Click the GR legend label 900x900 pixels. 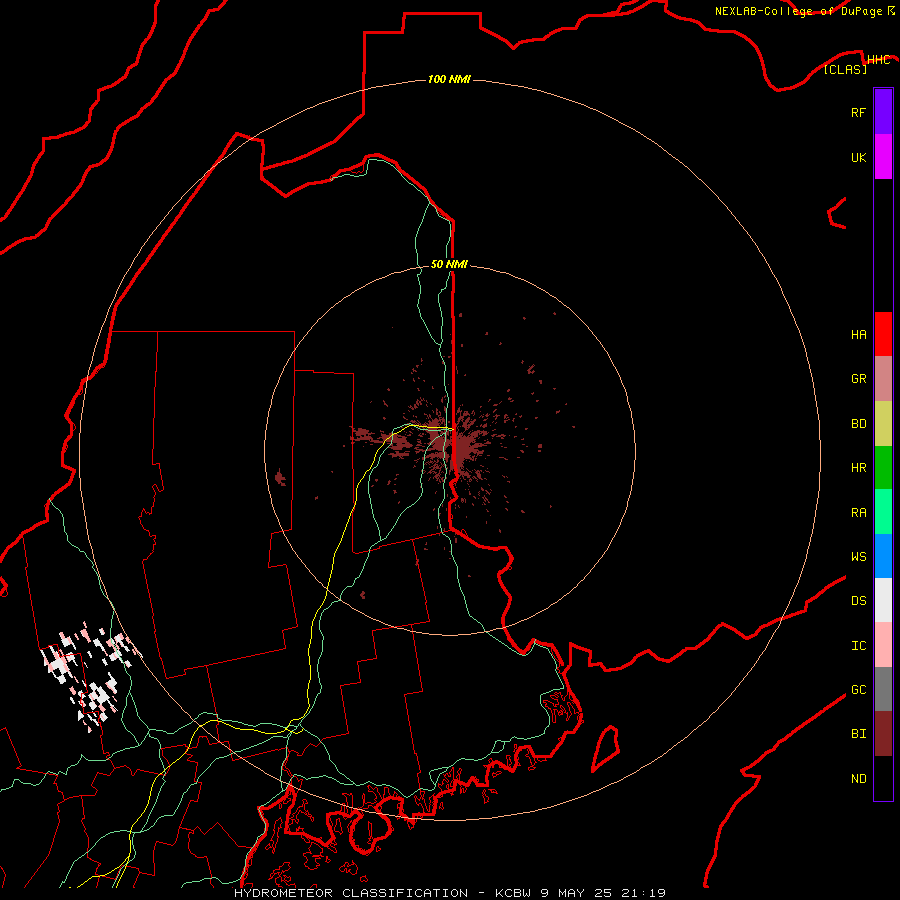tap(858, 379)
